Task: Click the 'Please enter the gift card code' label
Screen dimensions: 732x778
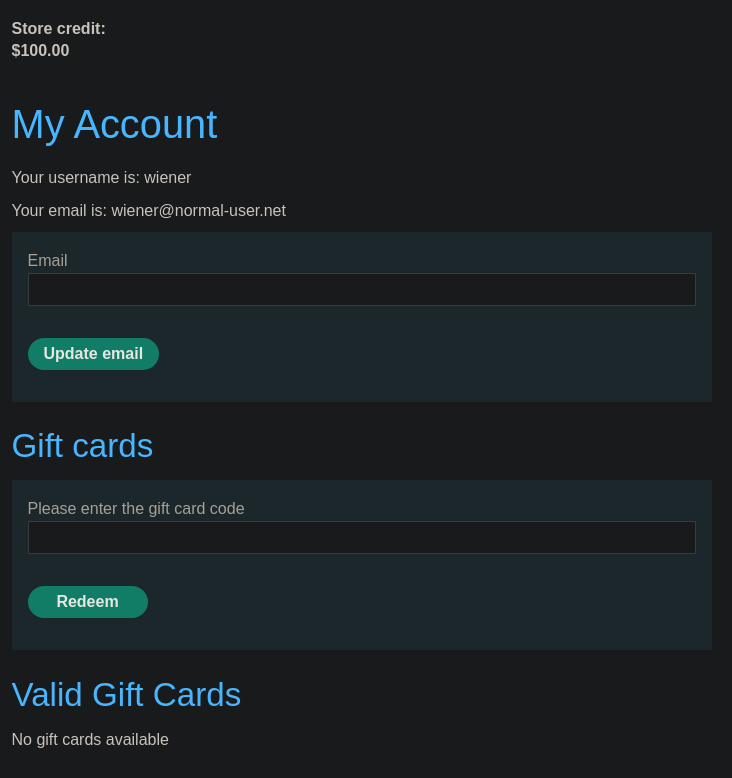Action: pyautogui.click(x=136, y=509)
